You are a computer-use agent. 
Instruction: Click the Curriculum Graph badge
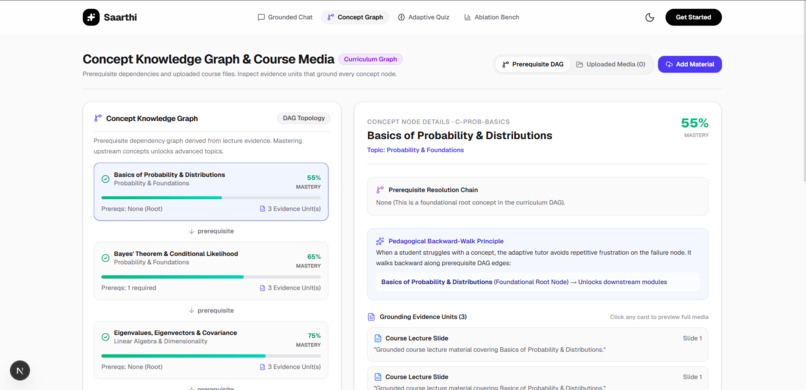point(371,59)
